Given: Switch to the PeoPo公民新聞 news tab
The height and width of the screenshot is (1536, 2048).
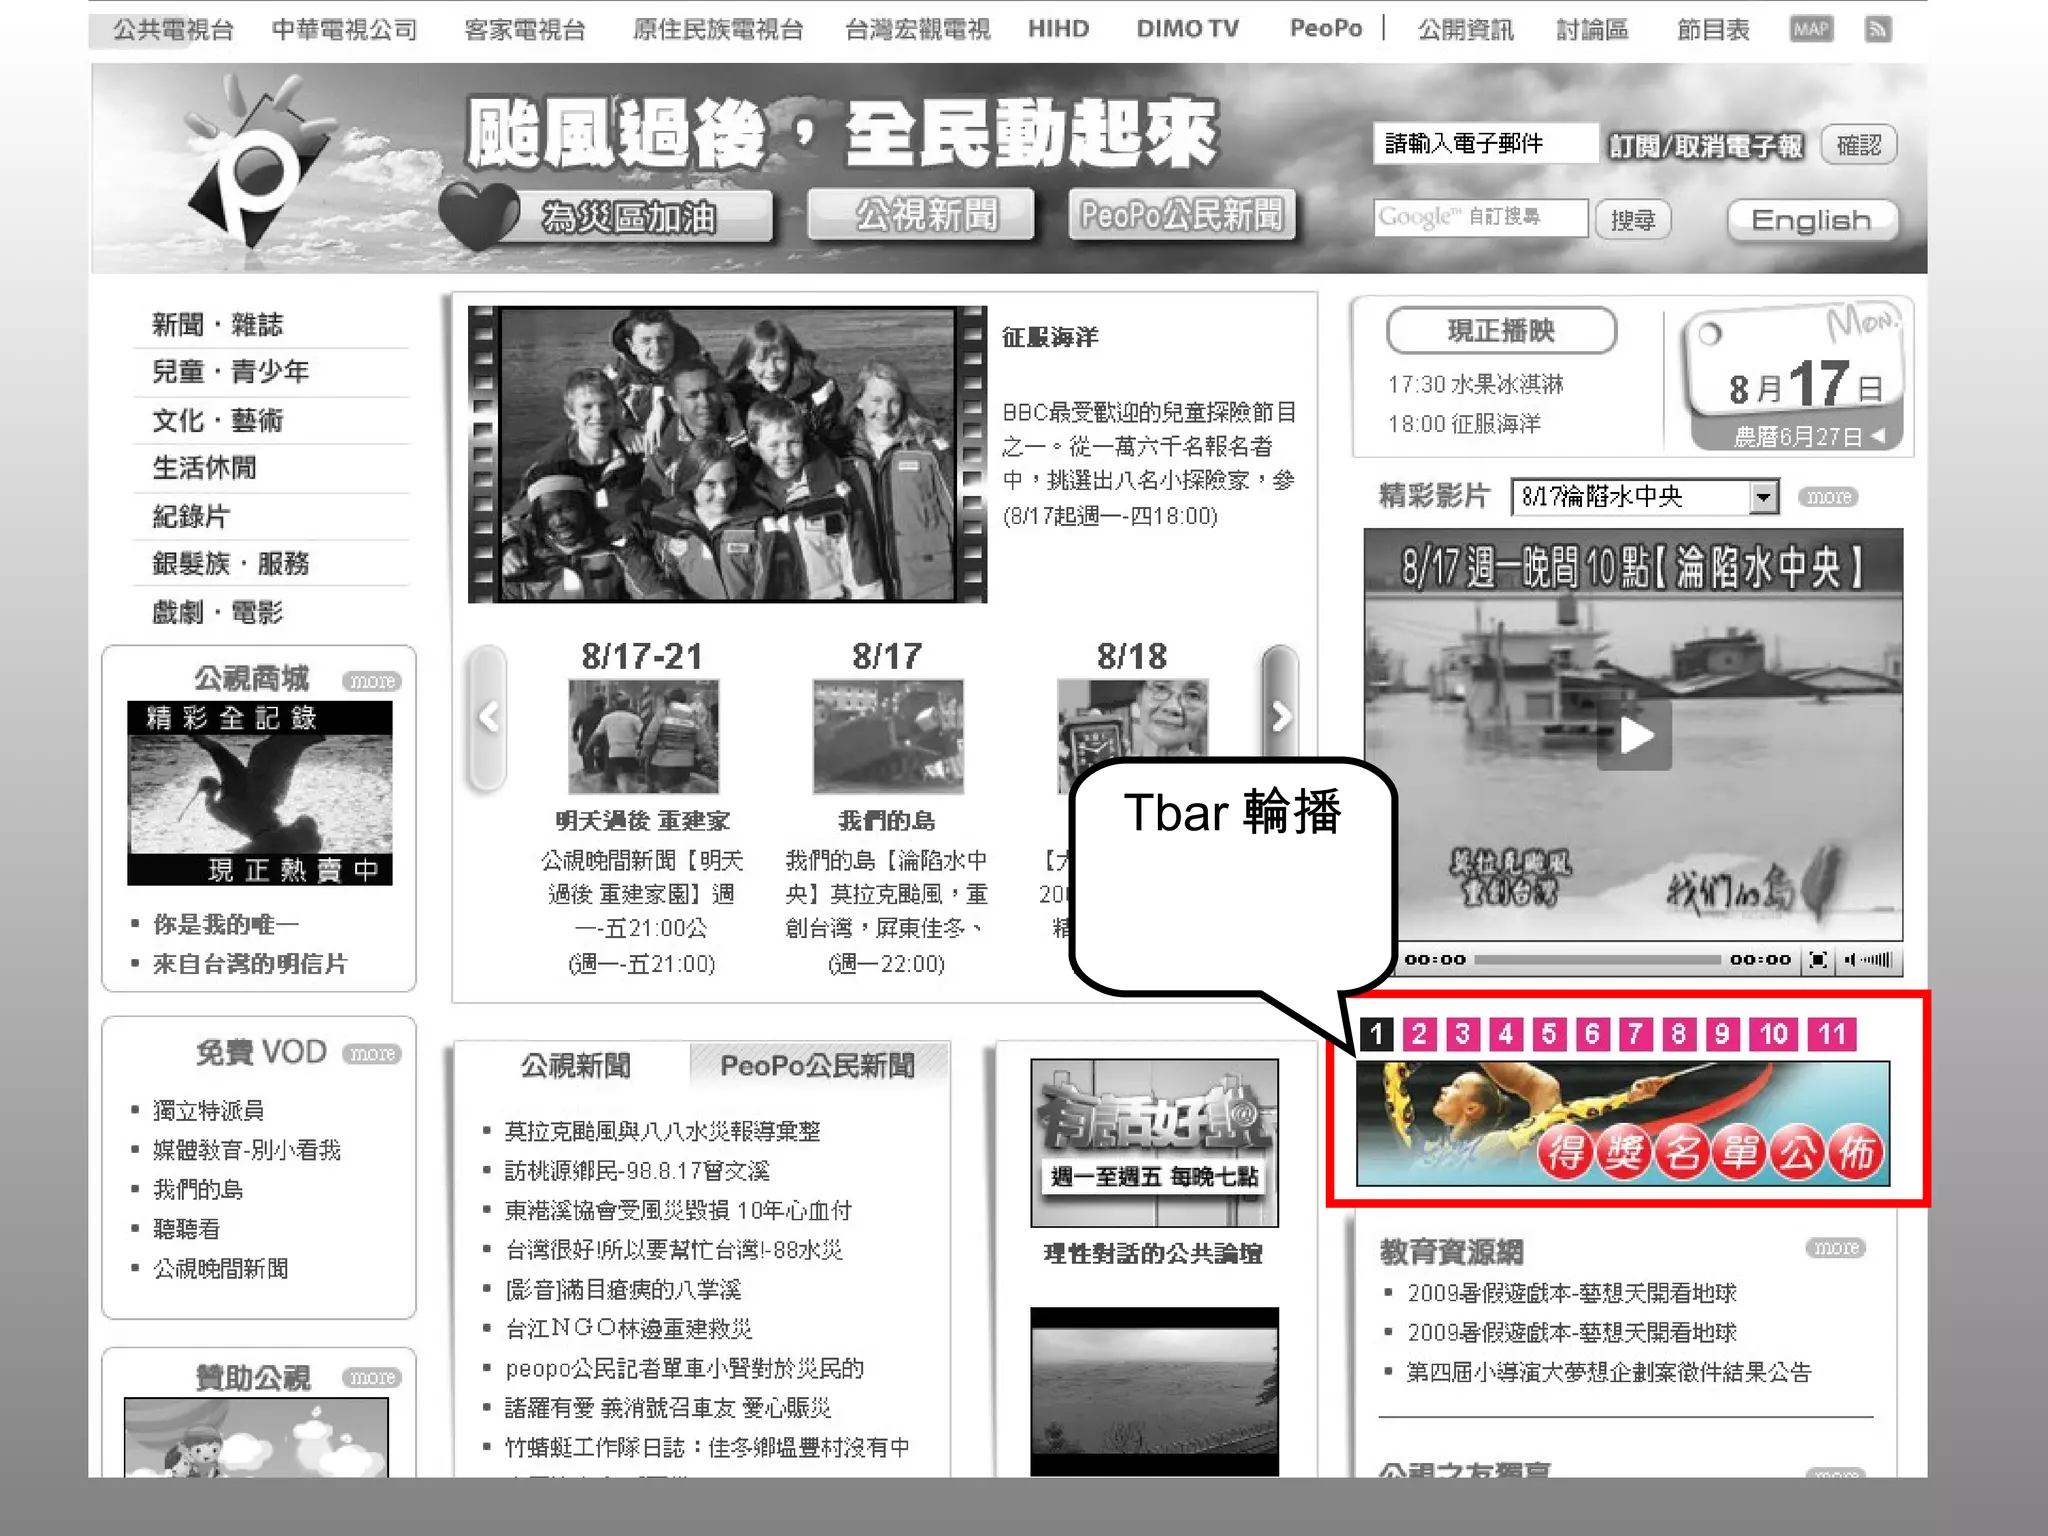Looking at the screenshot, I should [x=818, y=1066].
